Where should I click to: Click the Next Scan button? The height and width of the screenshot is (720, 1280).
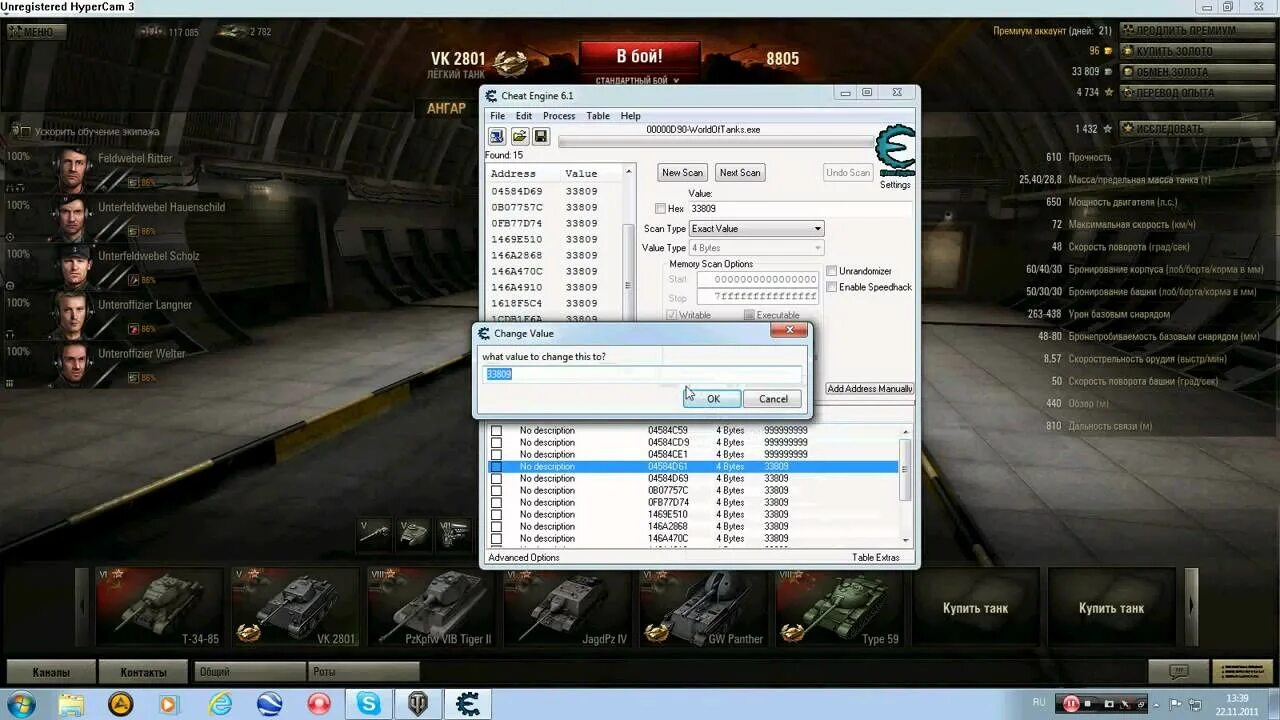(x=740, y=173)
